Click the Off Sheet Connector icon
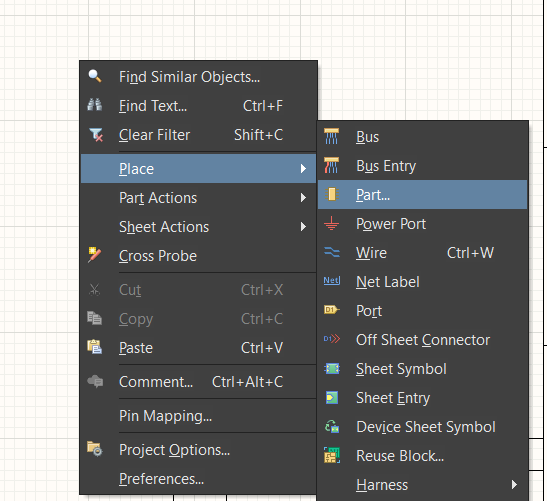The height and width of the screenshot is (501, 547). [332, 339]
